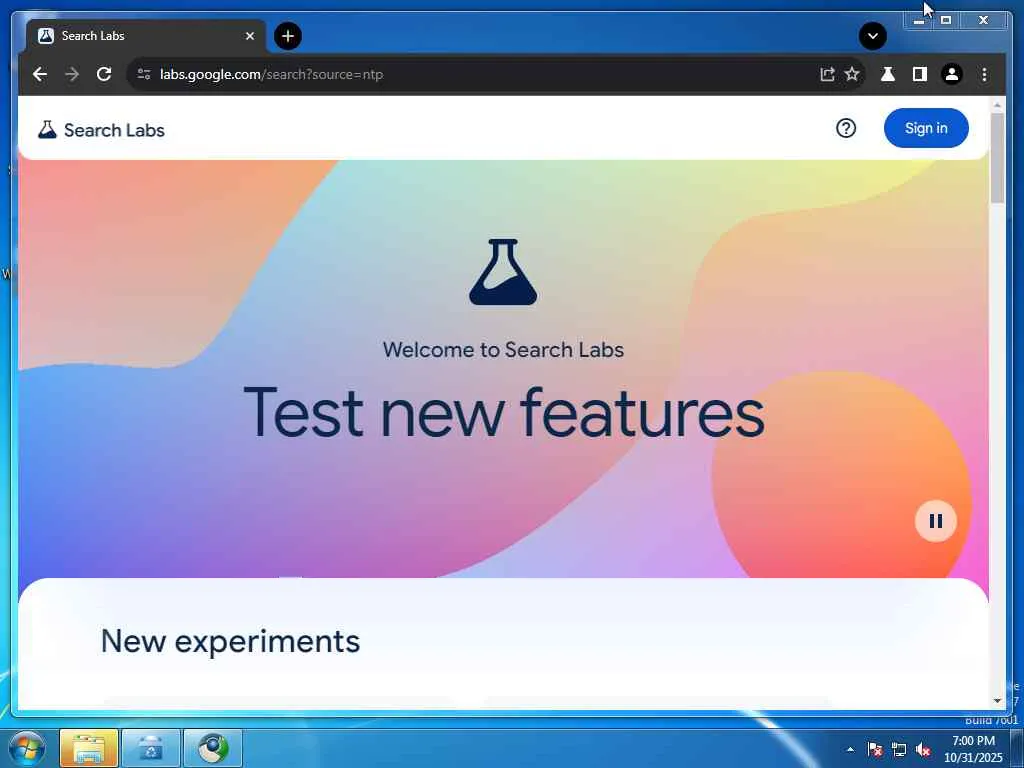This screenshot has width=1024, height=768.
Task: Click the scrollbar up arrow
Action: tap(997, 104)
